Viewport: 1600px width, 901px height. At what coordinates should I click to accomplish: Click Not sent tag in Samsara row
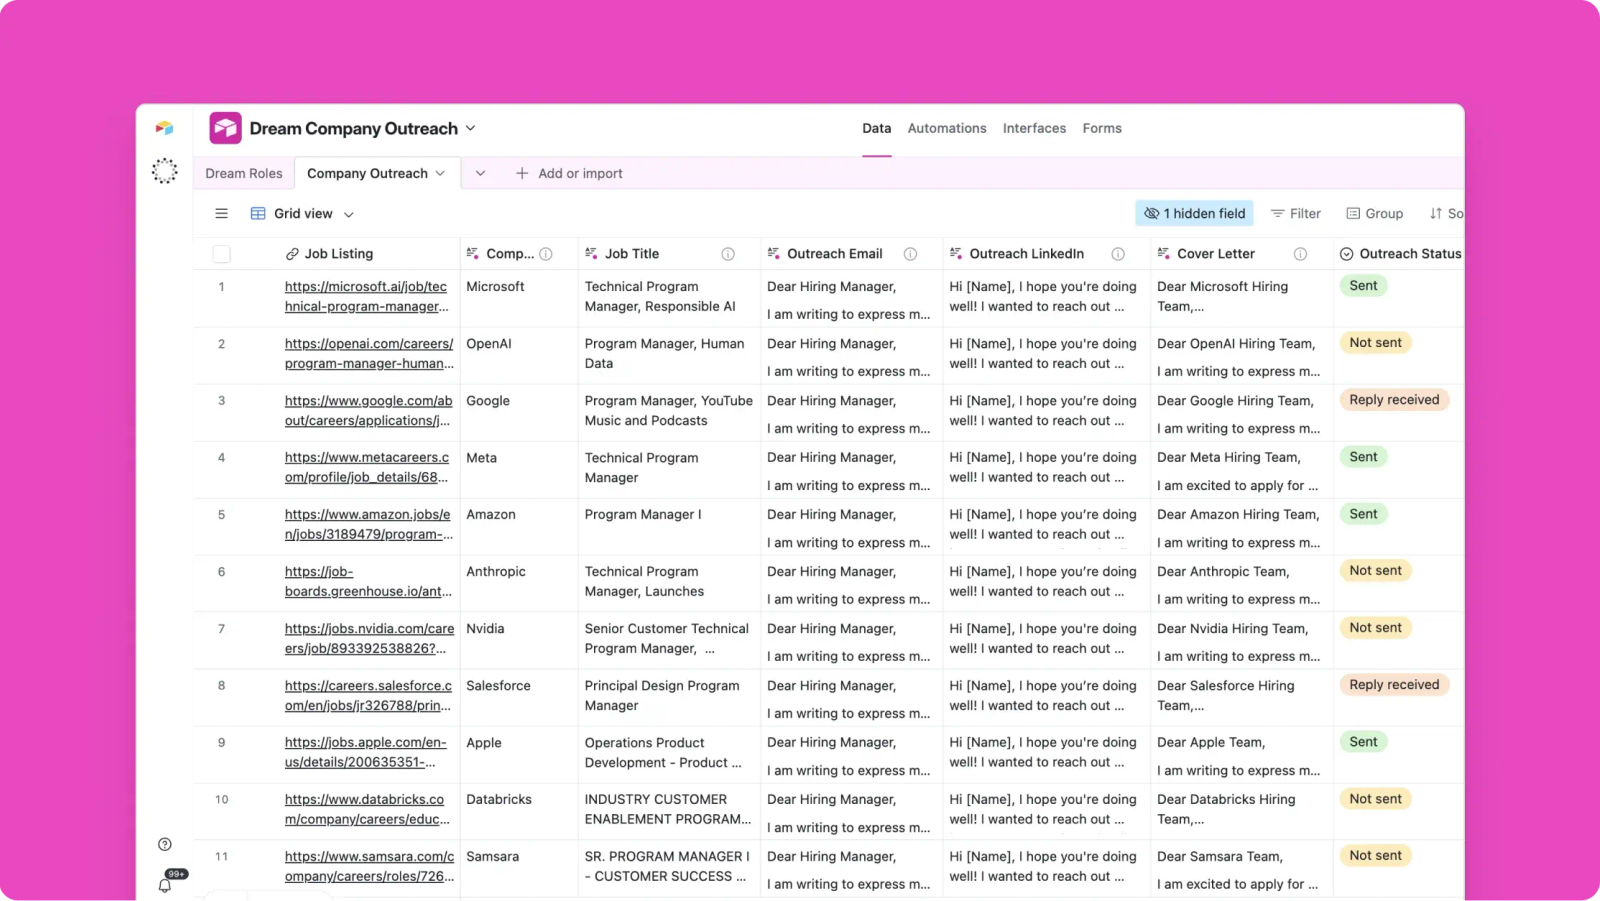pos(1375,855)
